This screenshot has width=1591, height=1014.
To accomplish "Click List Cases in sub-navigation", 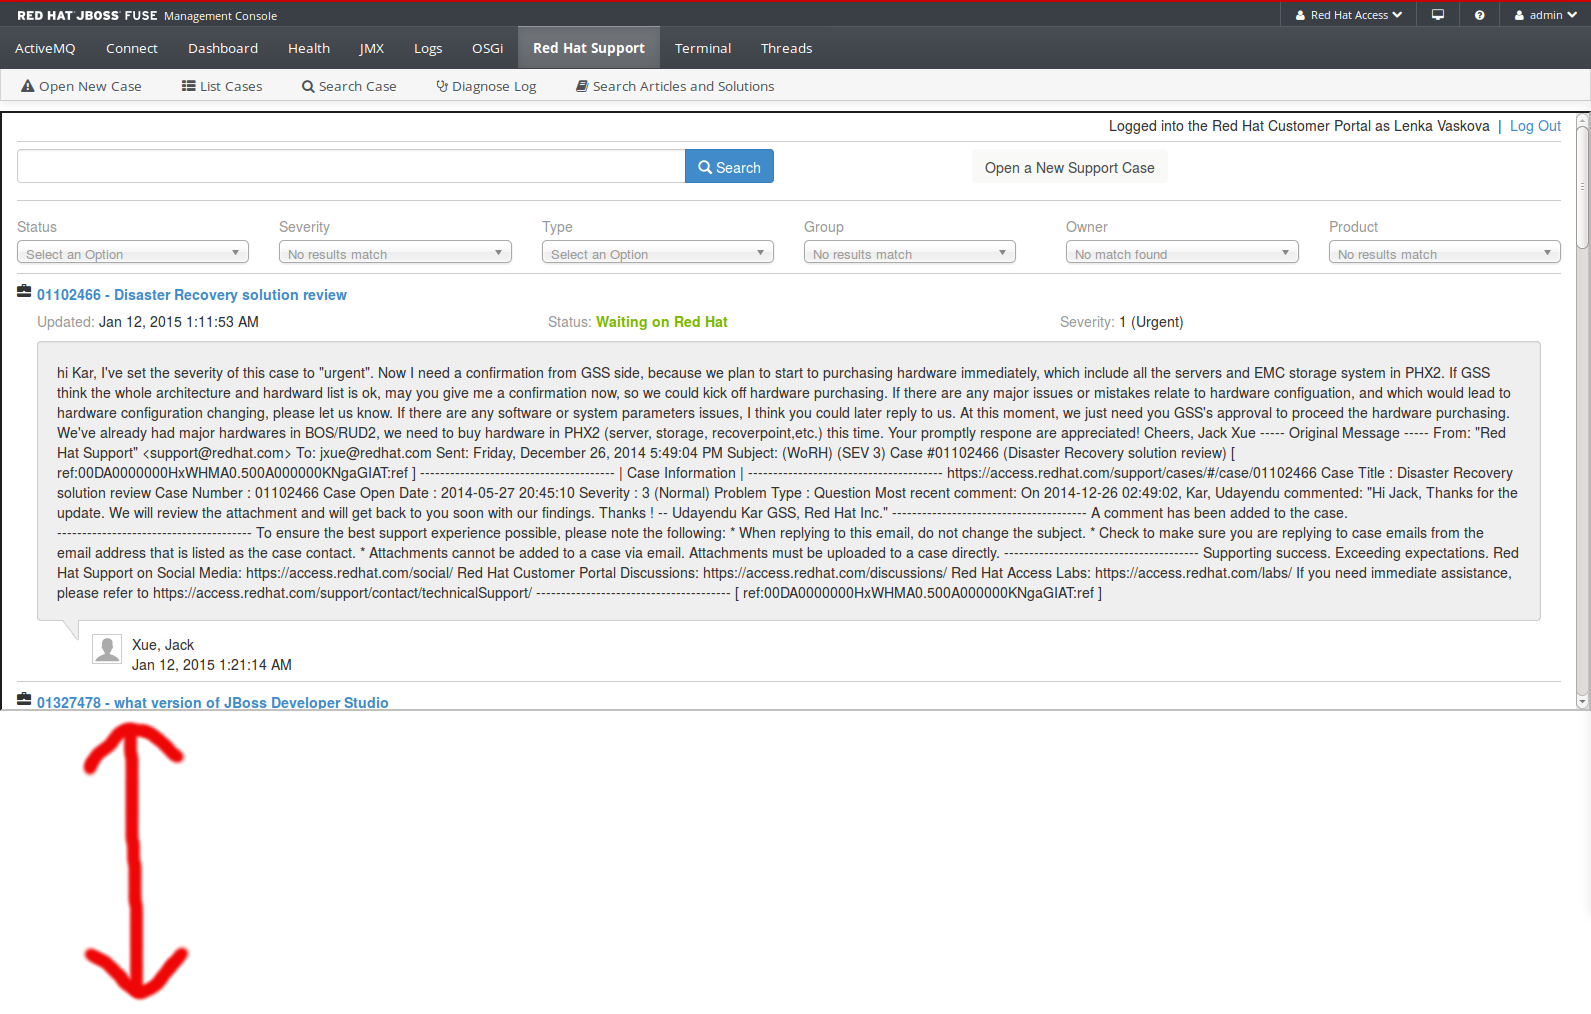I will click(x=222, y=86).
